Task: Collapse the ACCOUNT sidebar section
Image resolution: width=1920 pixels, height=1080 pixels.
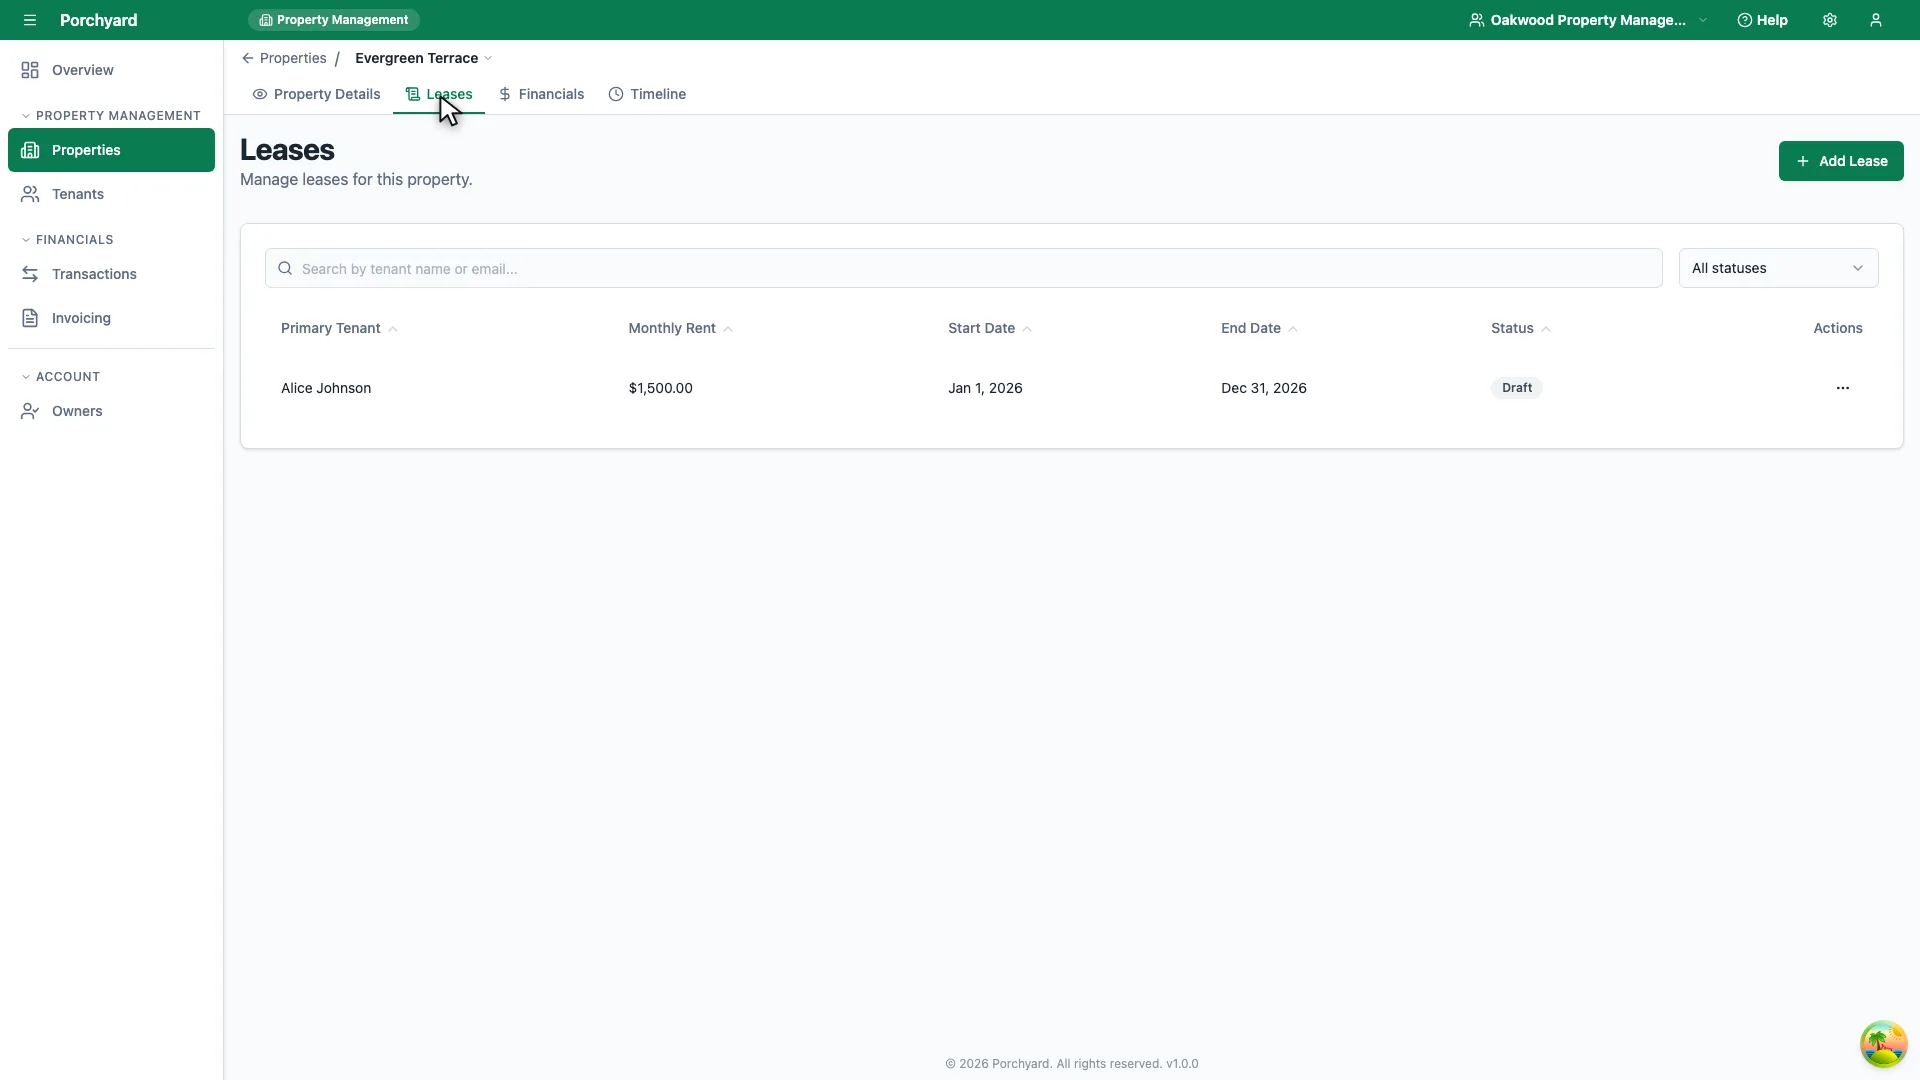Action: coord(60,377)
